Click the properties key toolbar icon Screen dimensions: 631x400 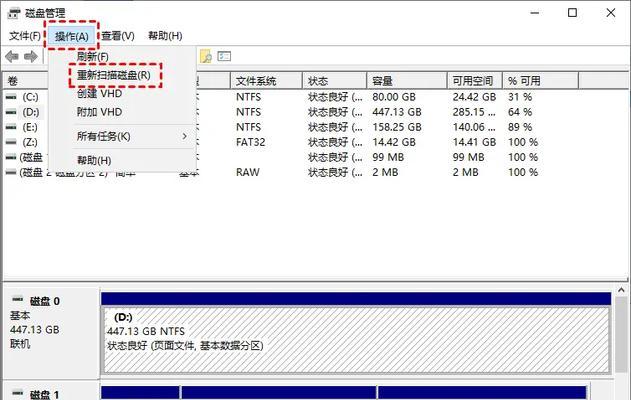click(x=206, y=57)
